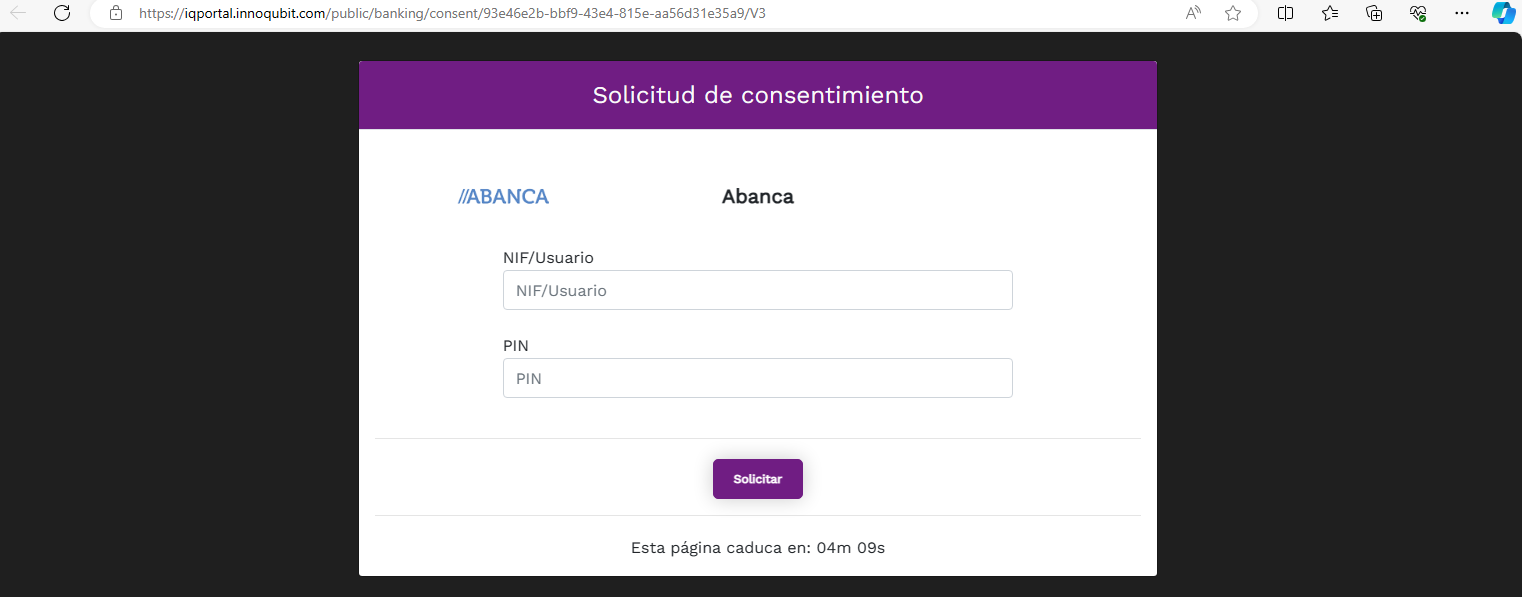This screenshot has width=1522, height=597.
Task: Click the NIF/Usuario field label
Action: click(548, 257)
